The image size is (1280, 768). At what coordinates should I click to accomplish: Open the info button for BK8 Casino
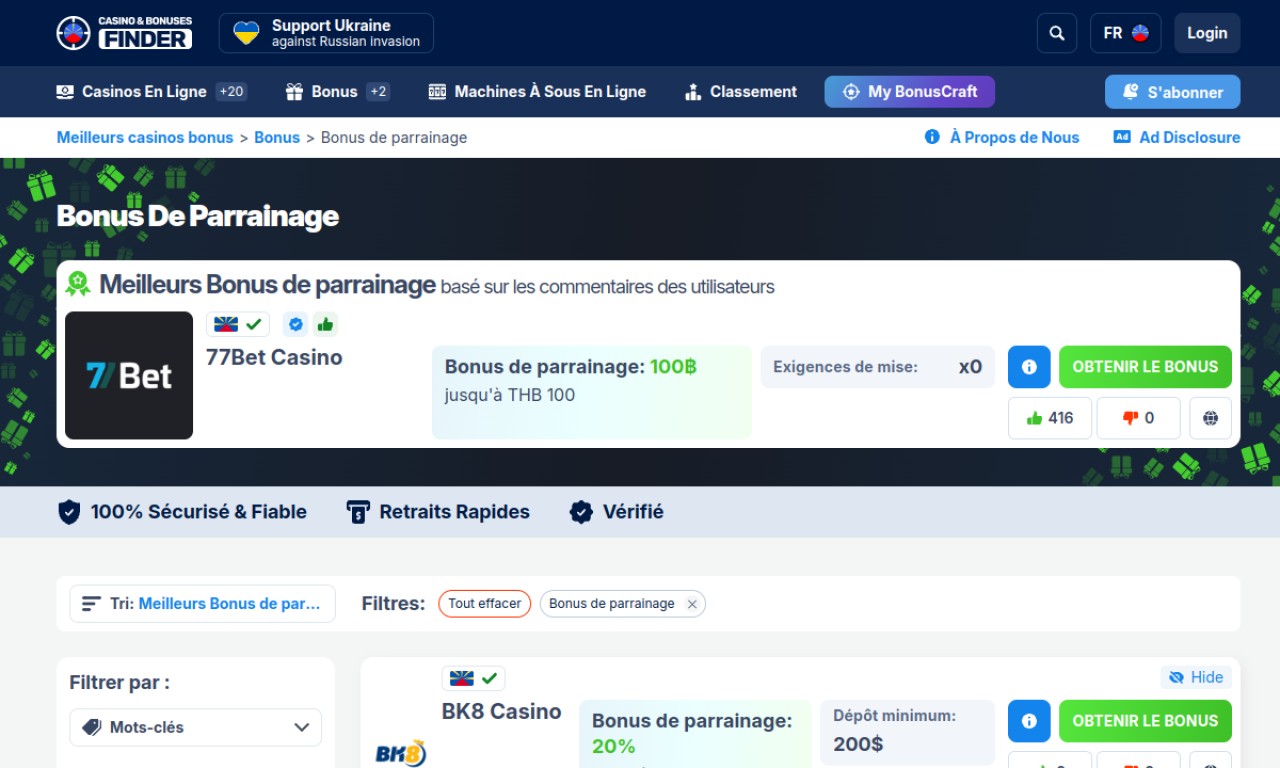pos(1029,721)
